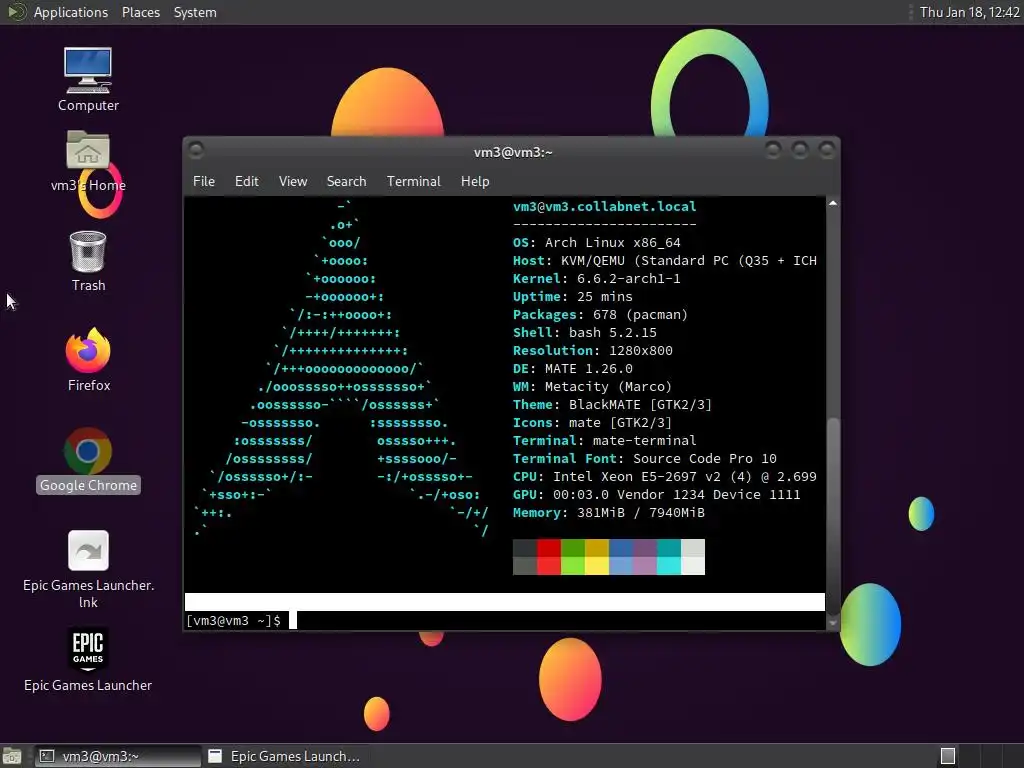Select the Epic Games Launcher.lnk shortcut

(88, 569)
